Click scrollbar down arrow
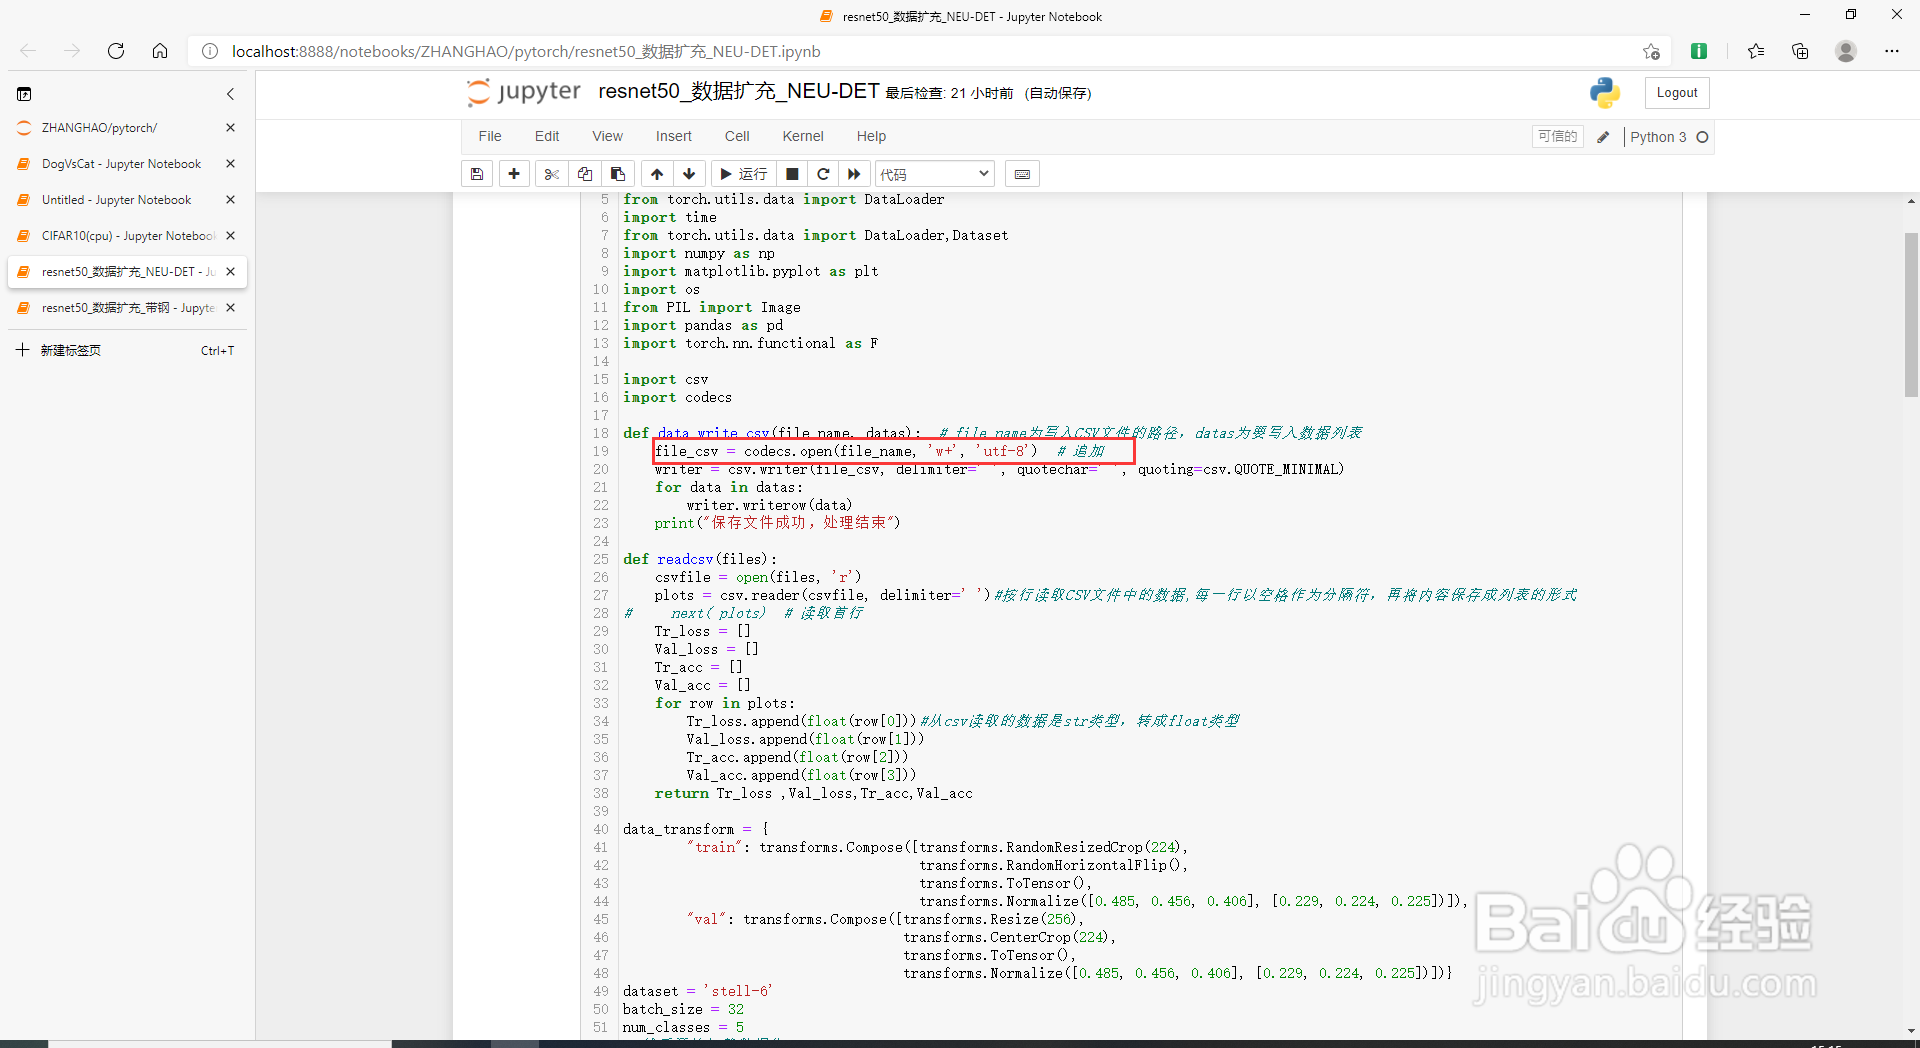Viewport: 1920px width, 1048px height. [1911, 1031]
